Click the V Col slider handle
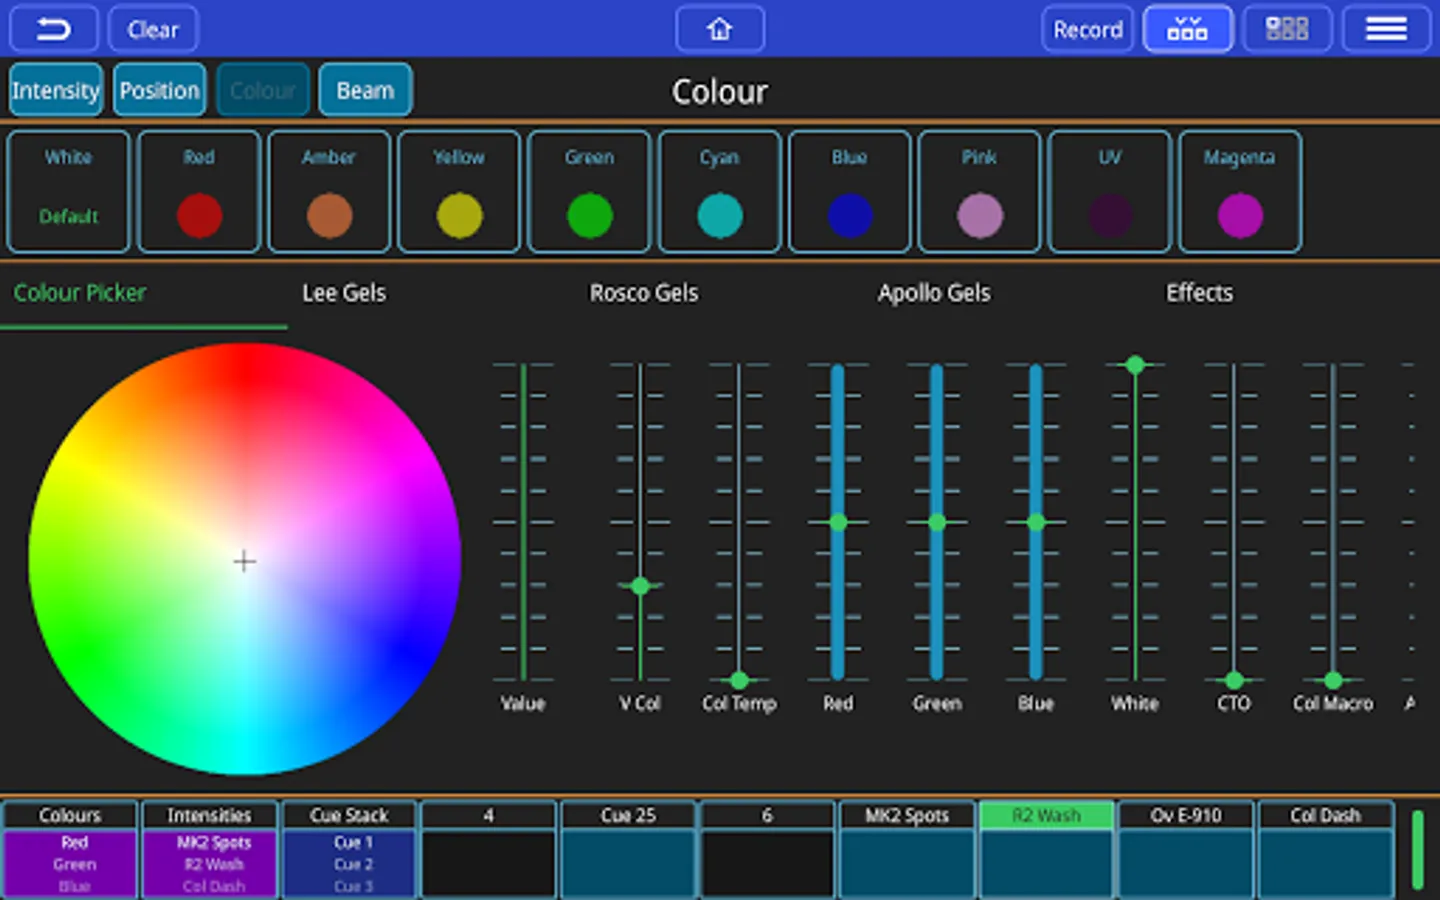 tap(640, 586)
